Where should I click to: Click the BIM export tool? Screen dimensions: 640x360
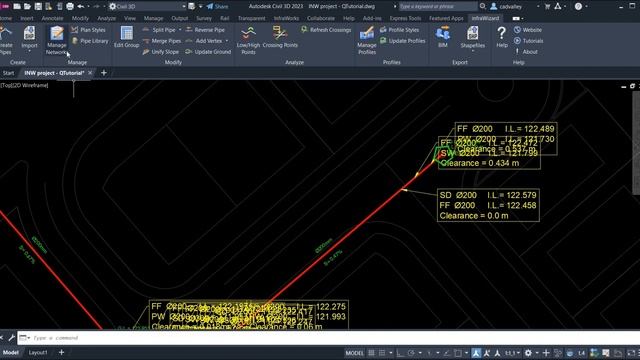click(443, 38)
